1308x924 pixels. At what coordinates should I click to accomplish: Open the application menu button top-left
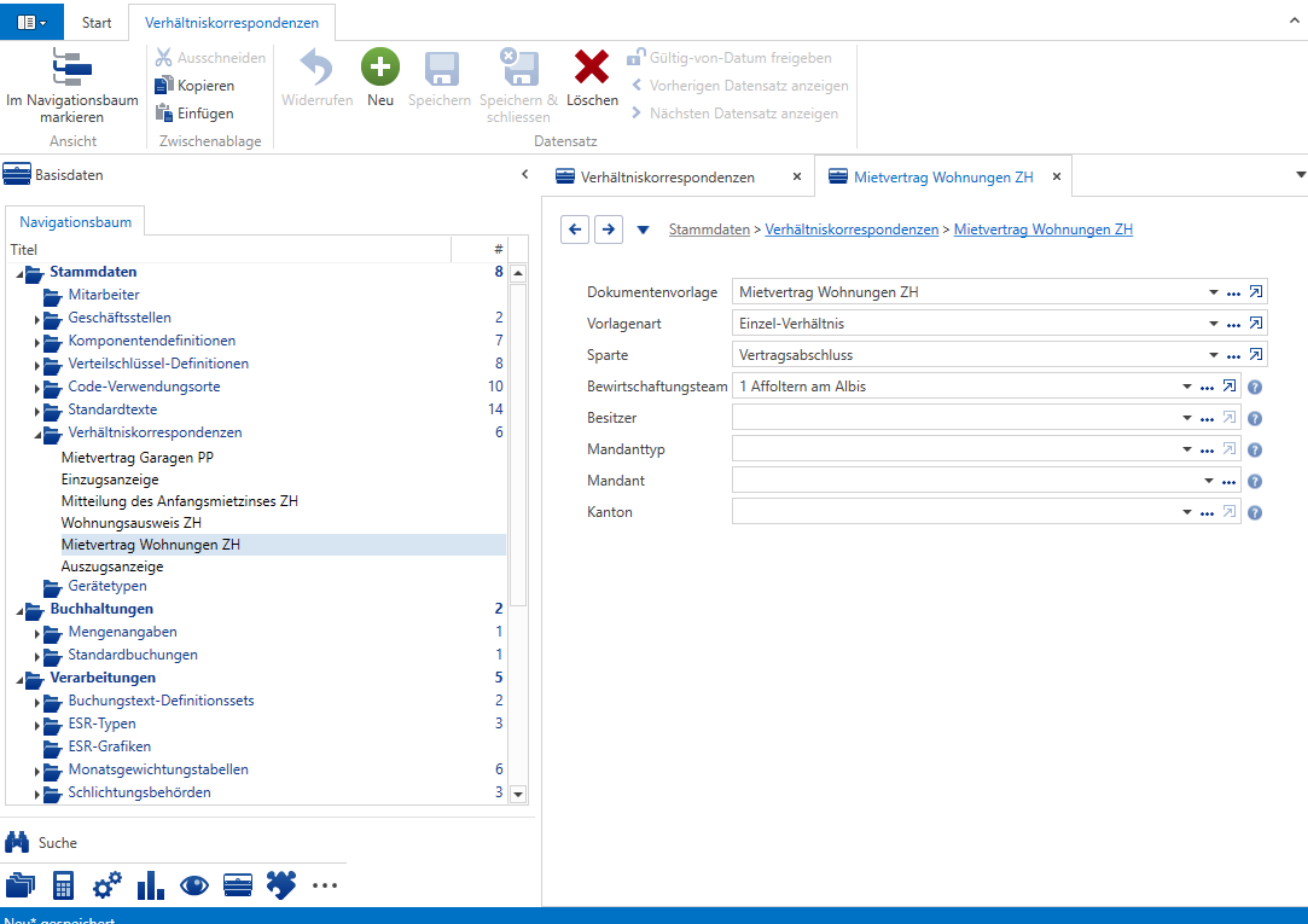[32, 21]
